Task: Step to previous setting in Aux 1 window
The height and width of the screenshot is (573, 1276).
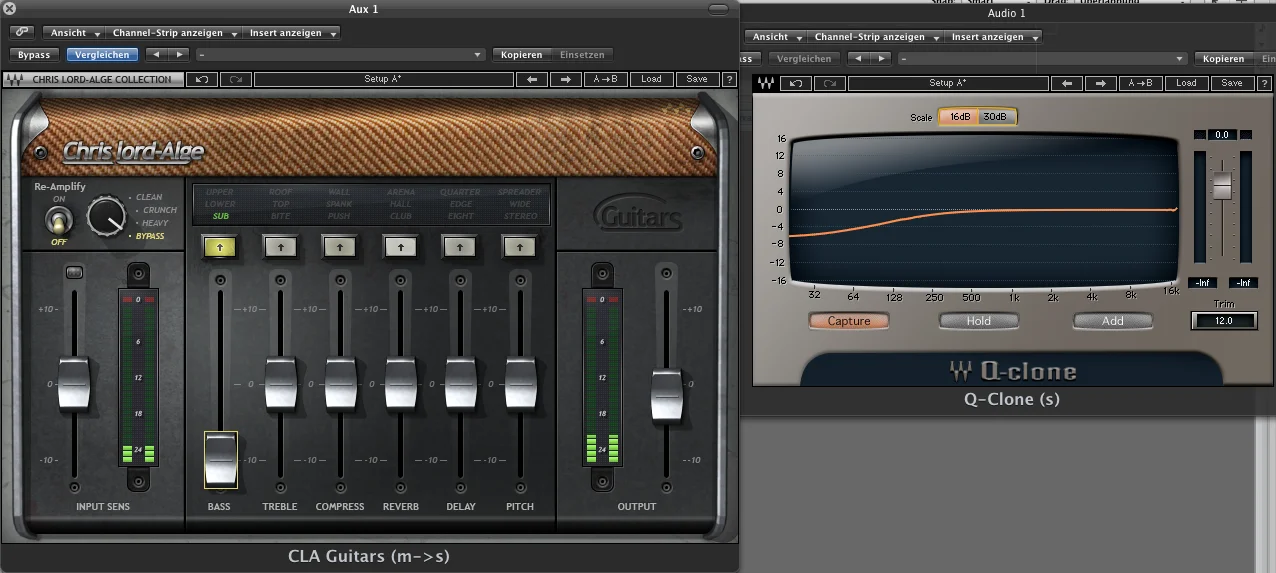Action: tap(155, 55)
